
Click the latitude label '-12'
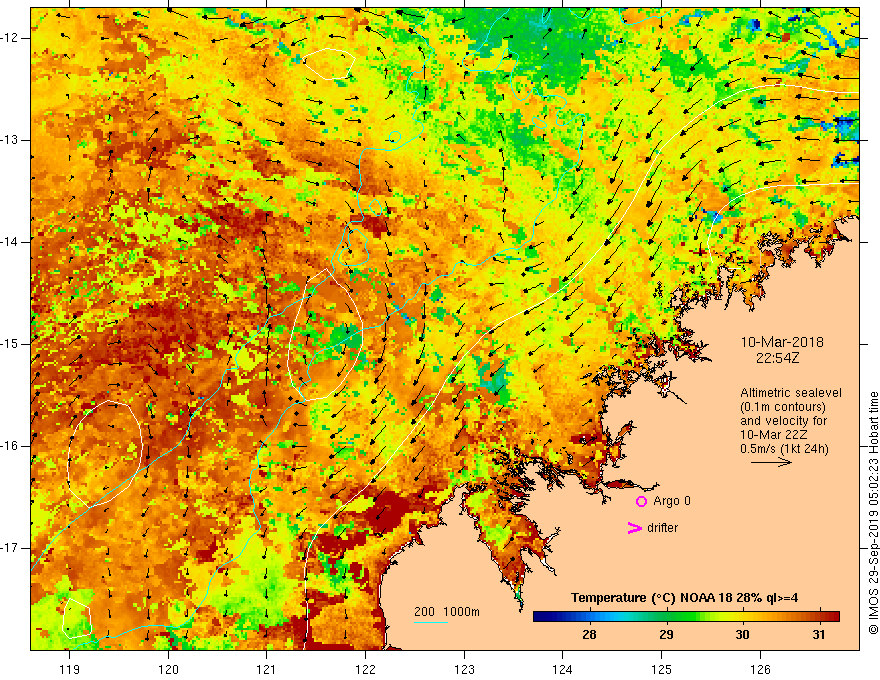coord(10,38)
